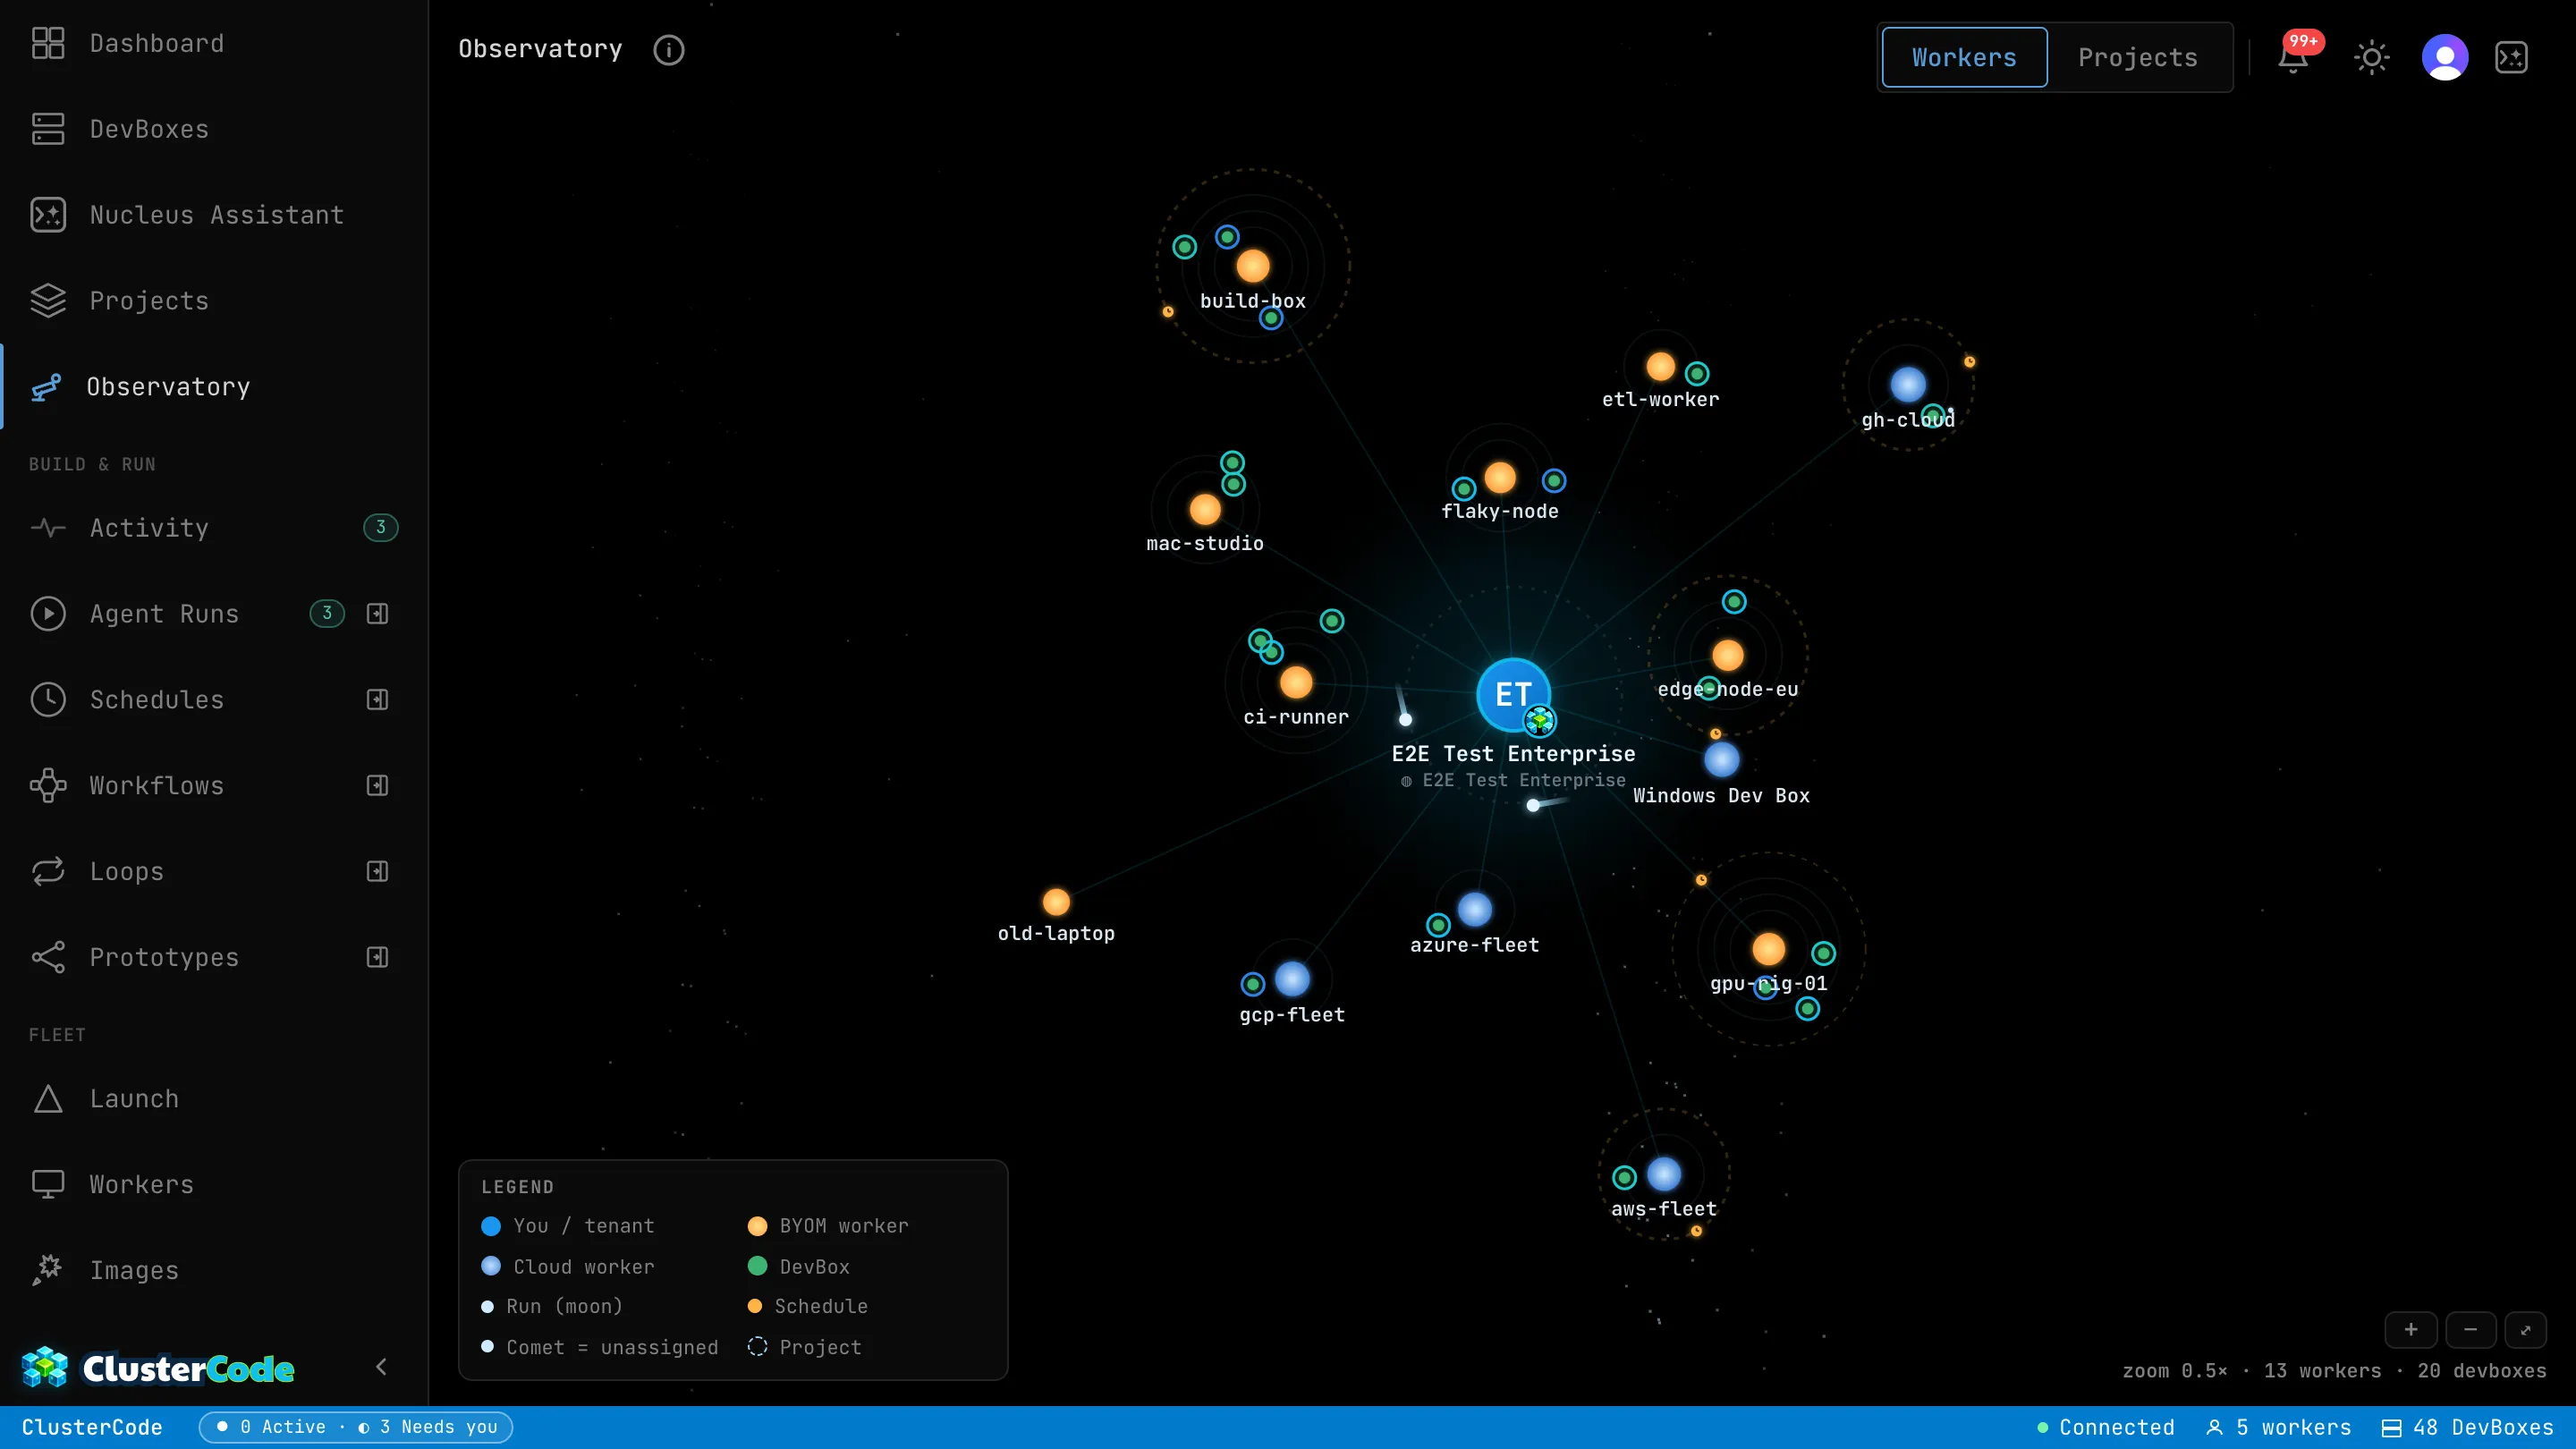
Task: Open Workflows in the sidebar
Action: 156,786
